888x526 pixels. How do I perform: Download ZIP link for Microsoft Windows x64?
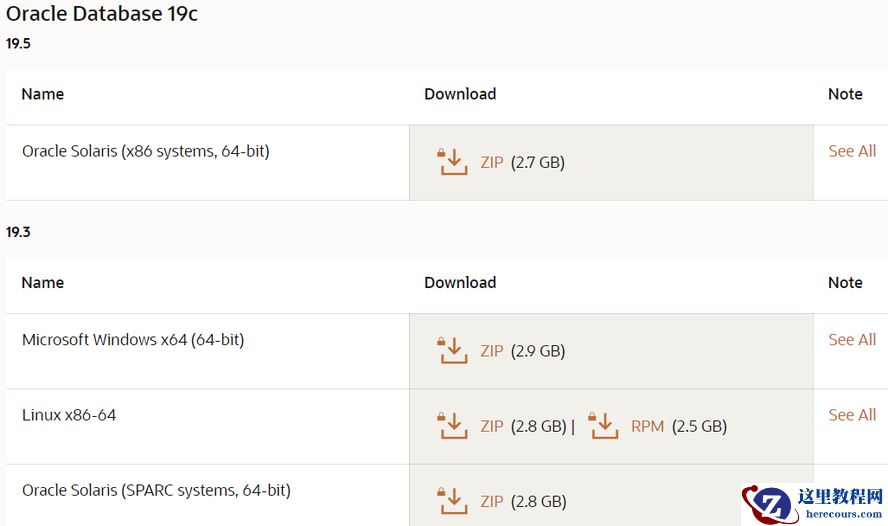(492, 351)
